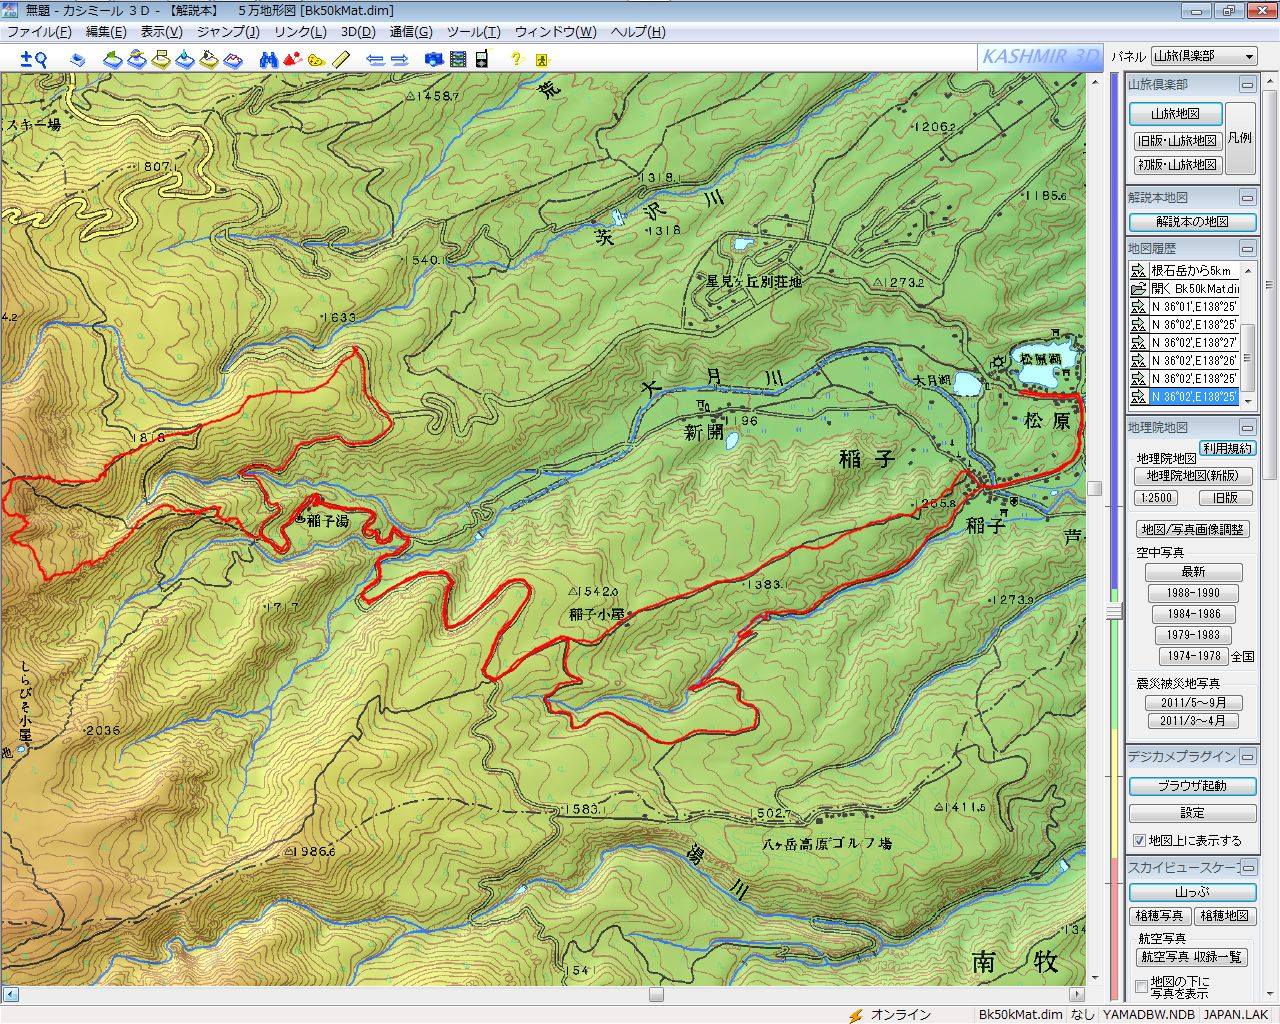Click the paint palette icon
Viewport: 1280px width, 1024px height.
[x=316, y=59]
